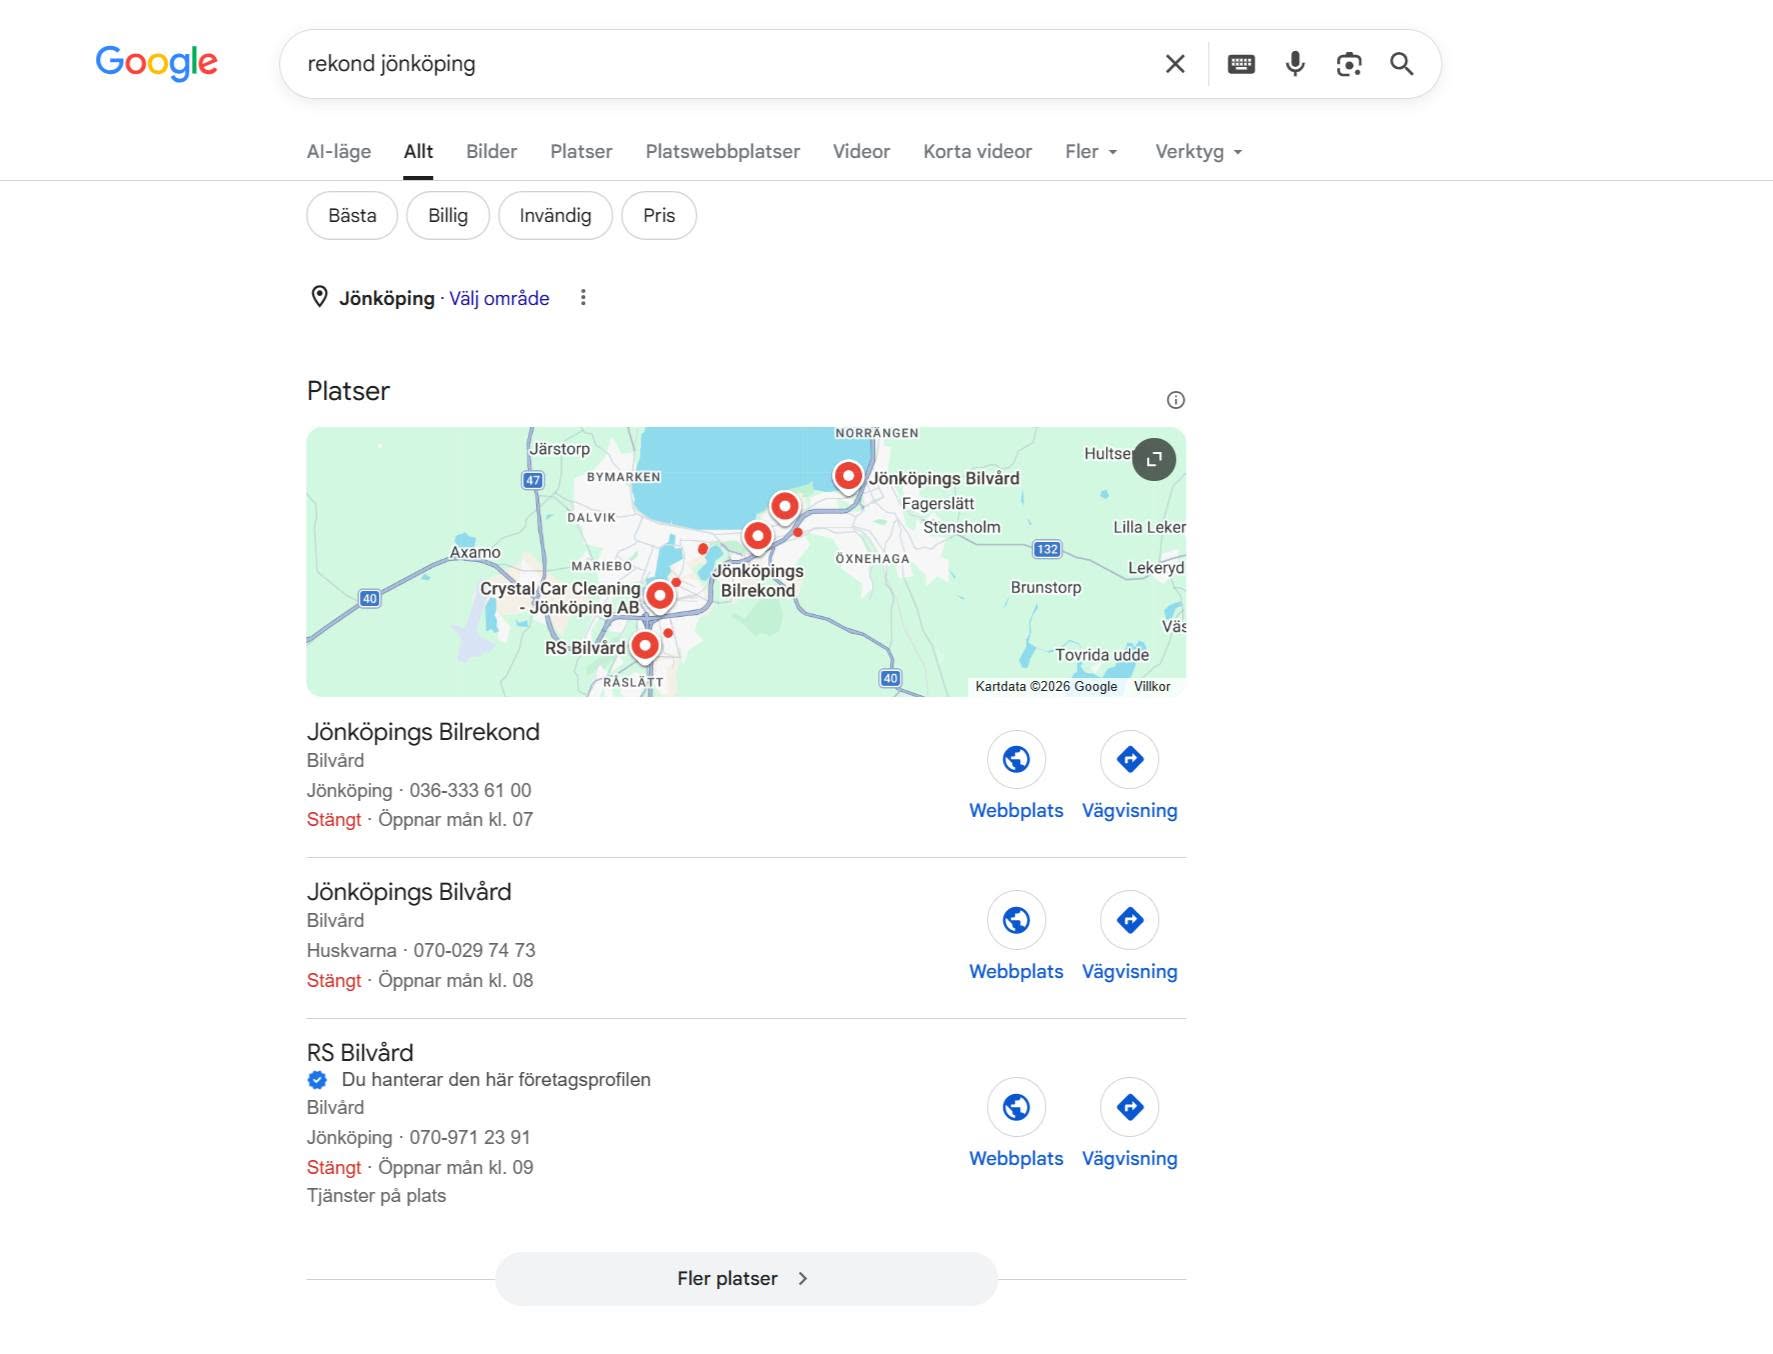
Task: Submit search with the magnifier icon
Action: [x=1402, y=64]
